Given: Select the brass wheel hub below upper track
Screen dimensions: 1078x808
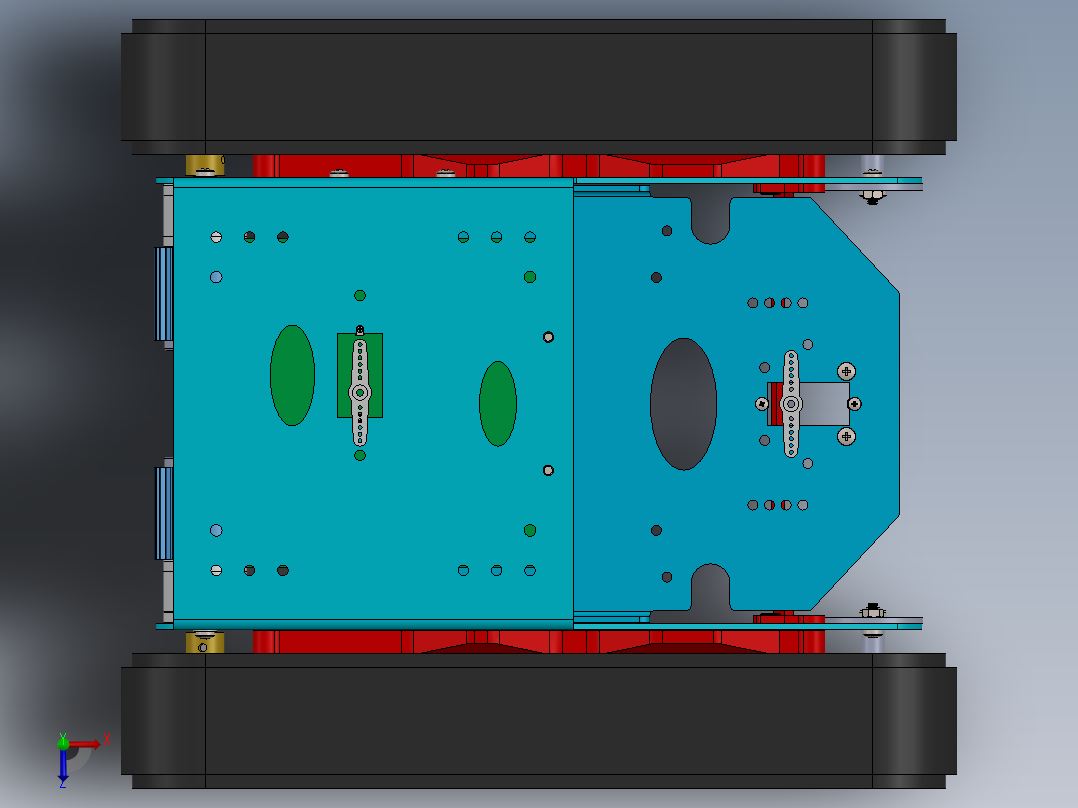Looking at the screenshot, I should click(x=205, y=165).
